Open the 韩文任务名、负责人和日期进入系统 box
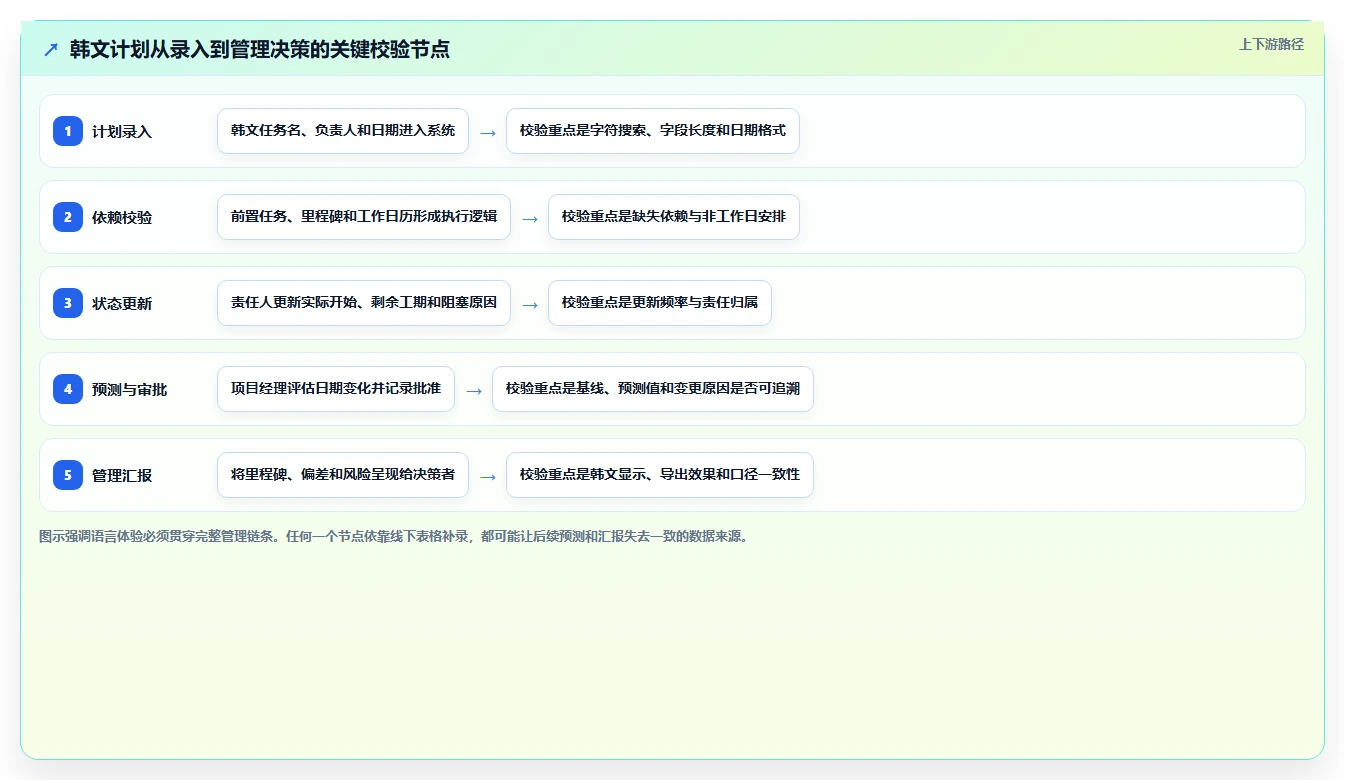The height and width of the screenshot is (780, 1345). (343, 131)
